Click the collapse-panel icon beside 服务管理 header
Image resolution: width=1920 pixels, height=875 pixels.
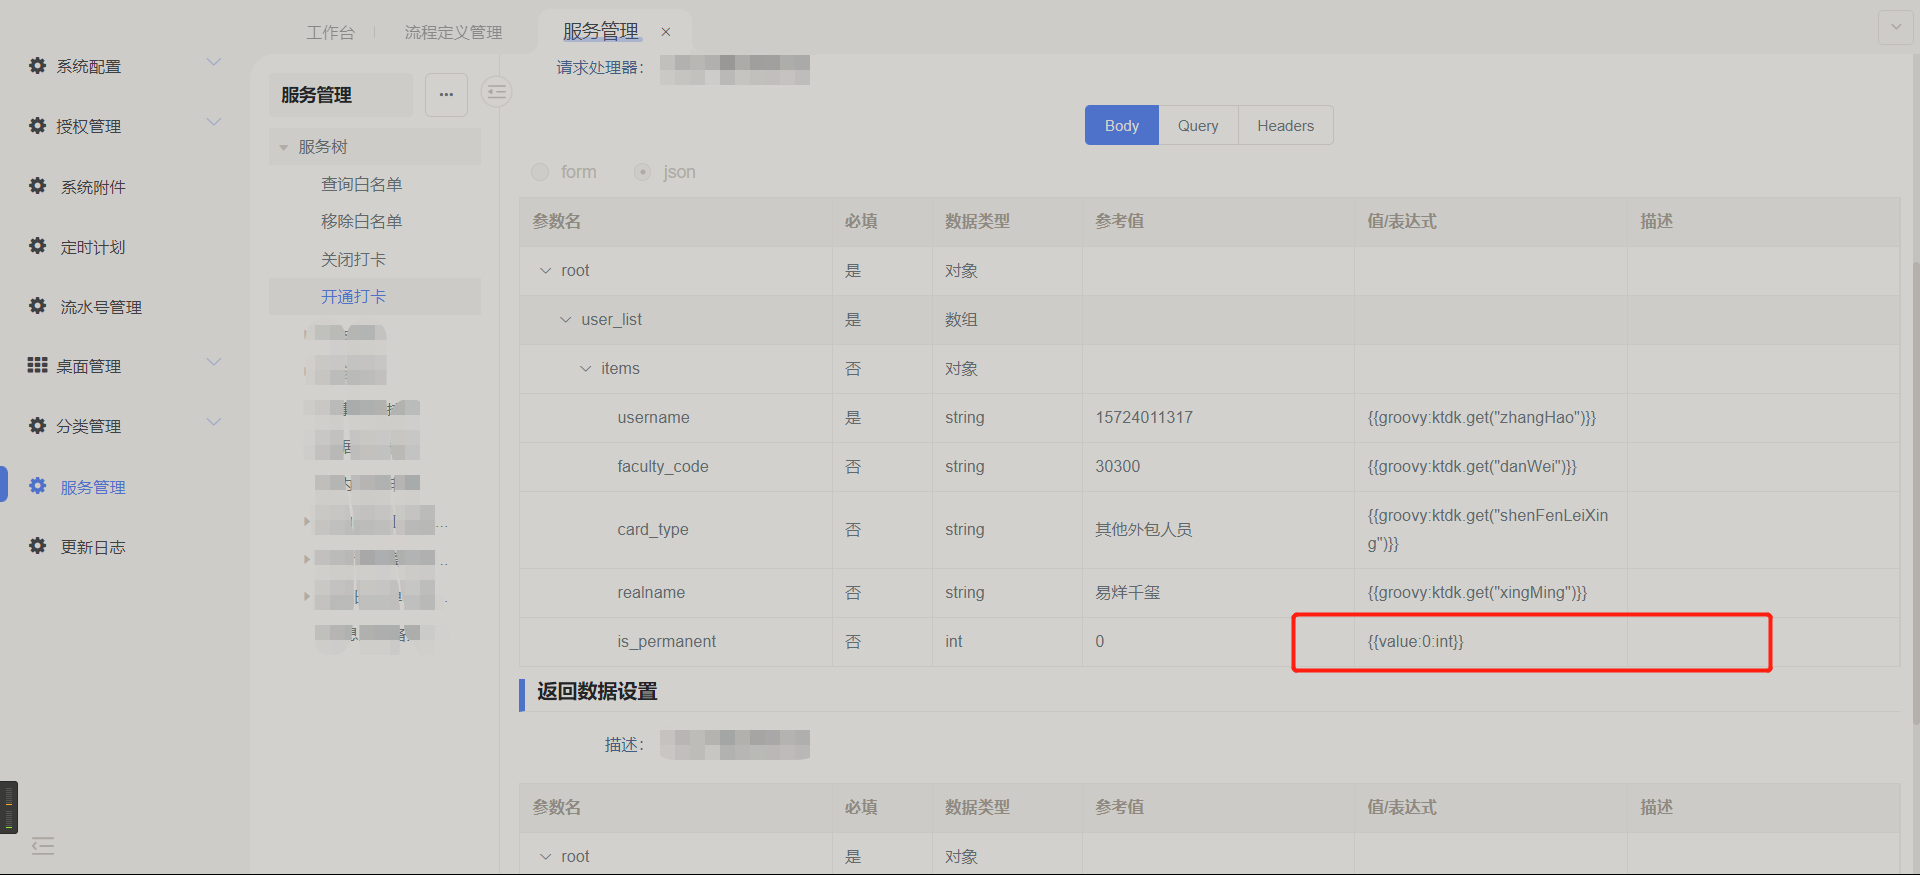tap(497, 93)
